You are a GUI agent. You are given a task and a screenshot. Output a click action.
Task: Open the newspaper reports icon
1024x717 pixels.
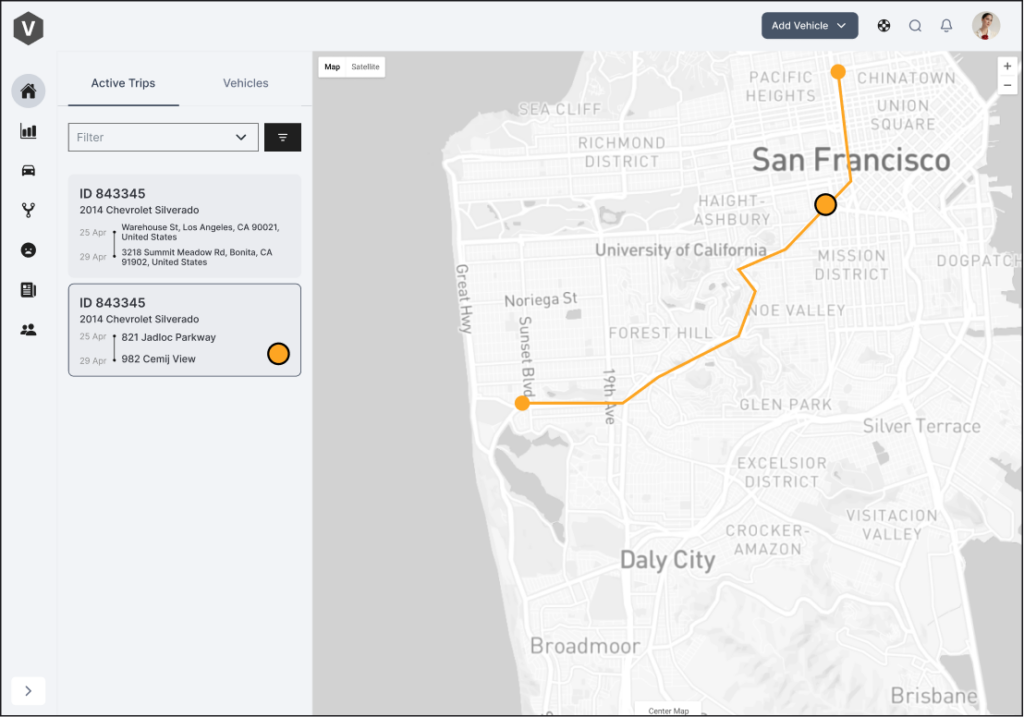click(28, 290)
